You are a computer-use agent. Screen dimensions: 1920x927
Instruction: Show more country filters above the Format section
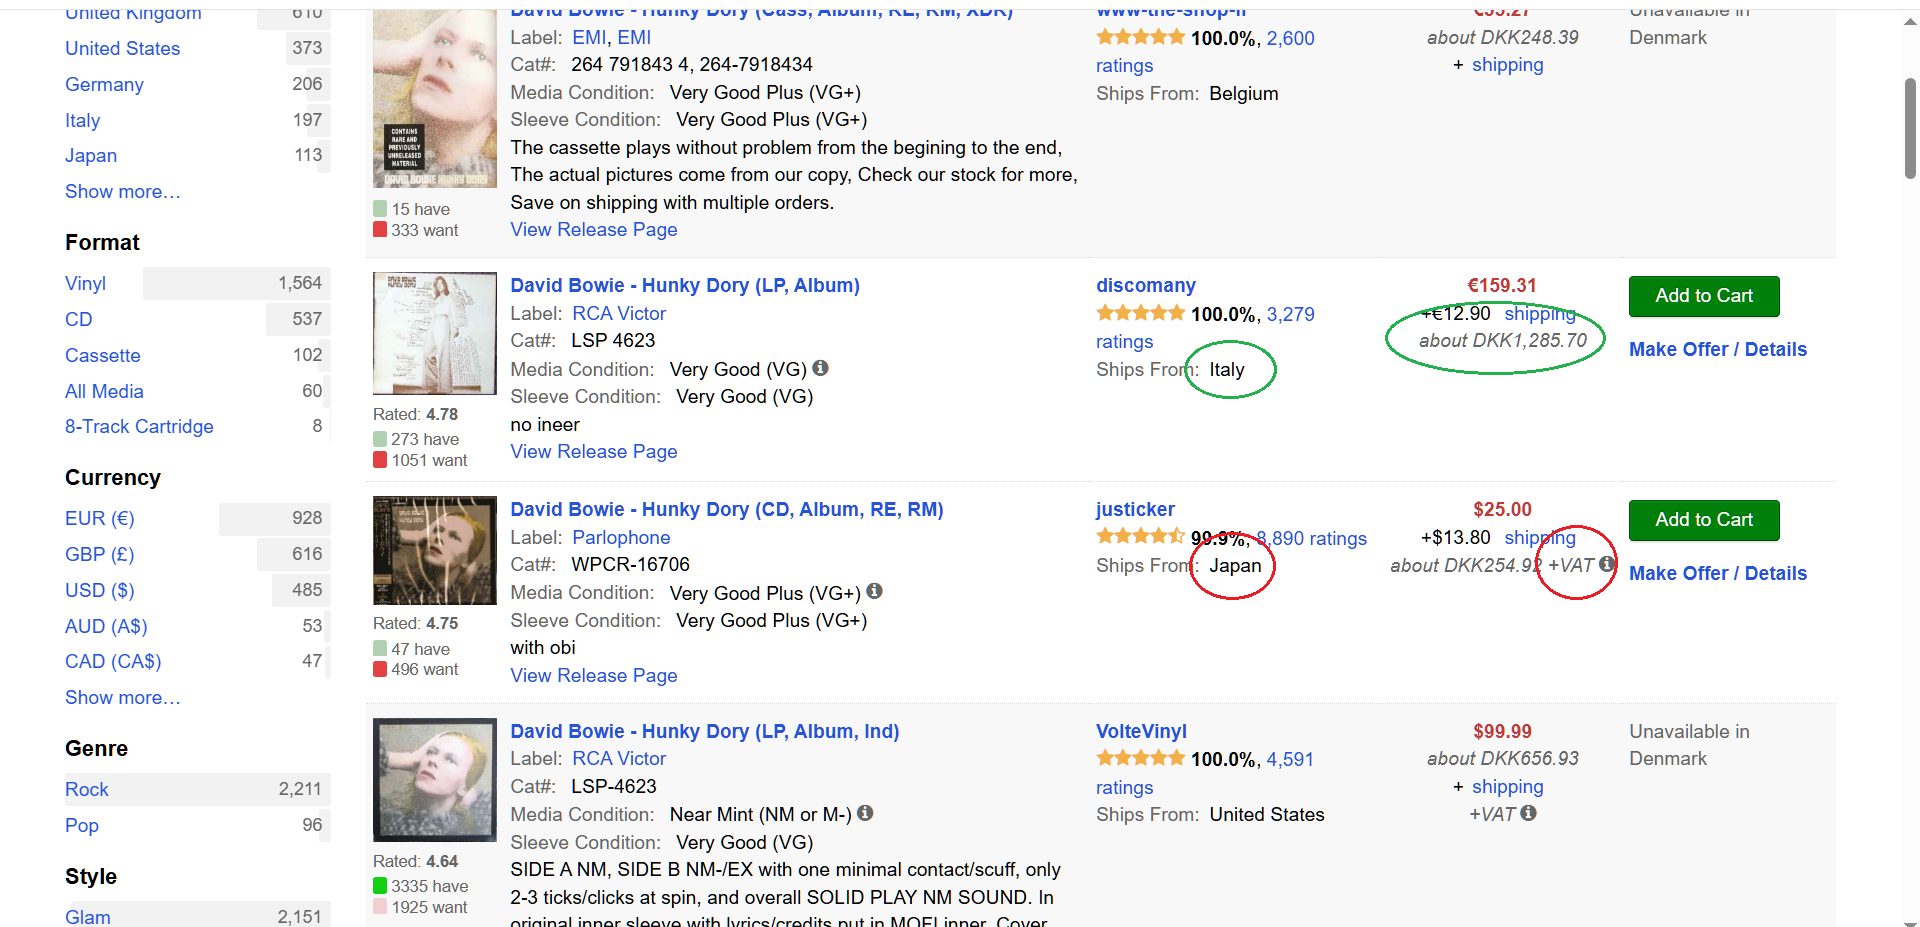pos(123,191)
